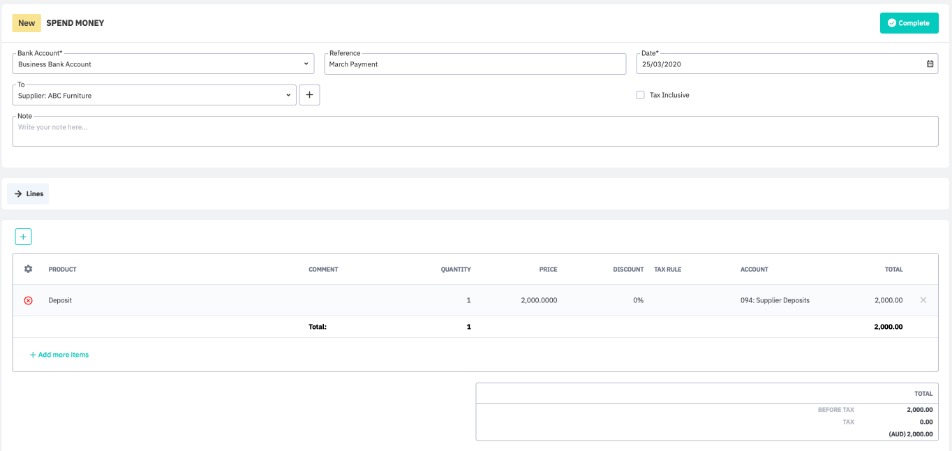Click the gear icon in table header
The height and width of the screenshot is (451, 952).
pyautogui.click(x=28, y=269)
